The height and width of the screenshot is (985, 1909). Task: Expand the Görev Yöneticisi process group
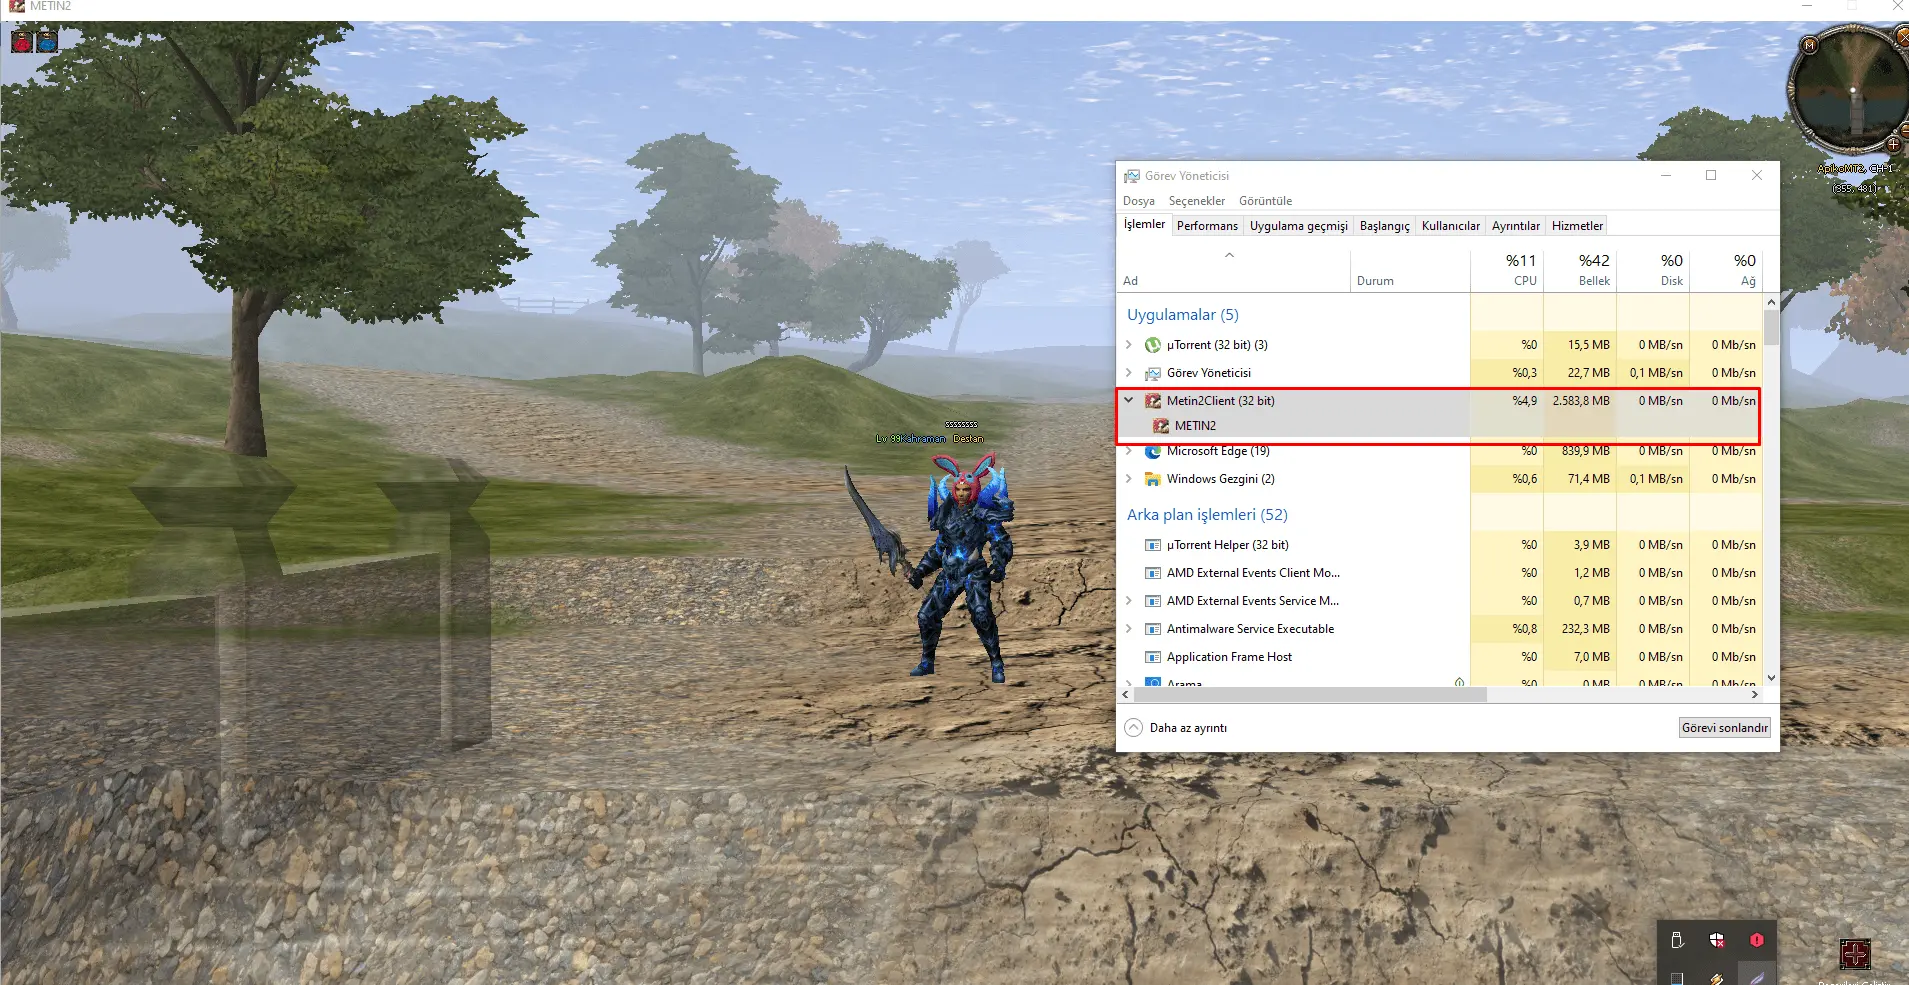[x=1129, y=373]
